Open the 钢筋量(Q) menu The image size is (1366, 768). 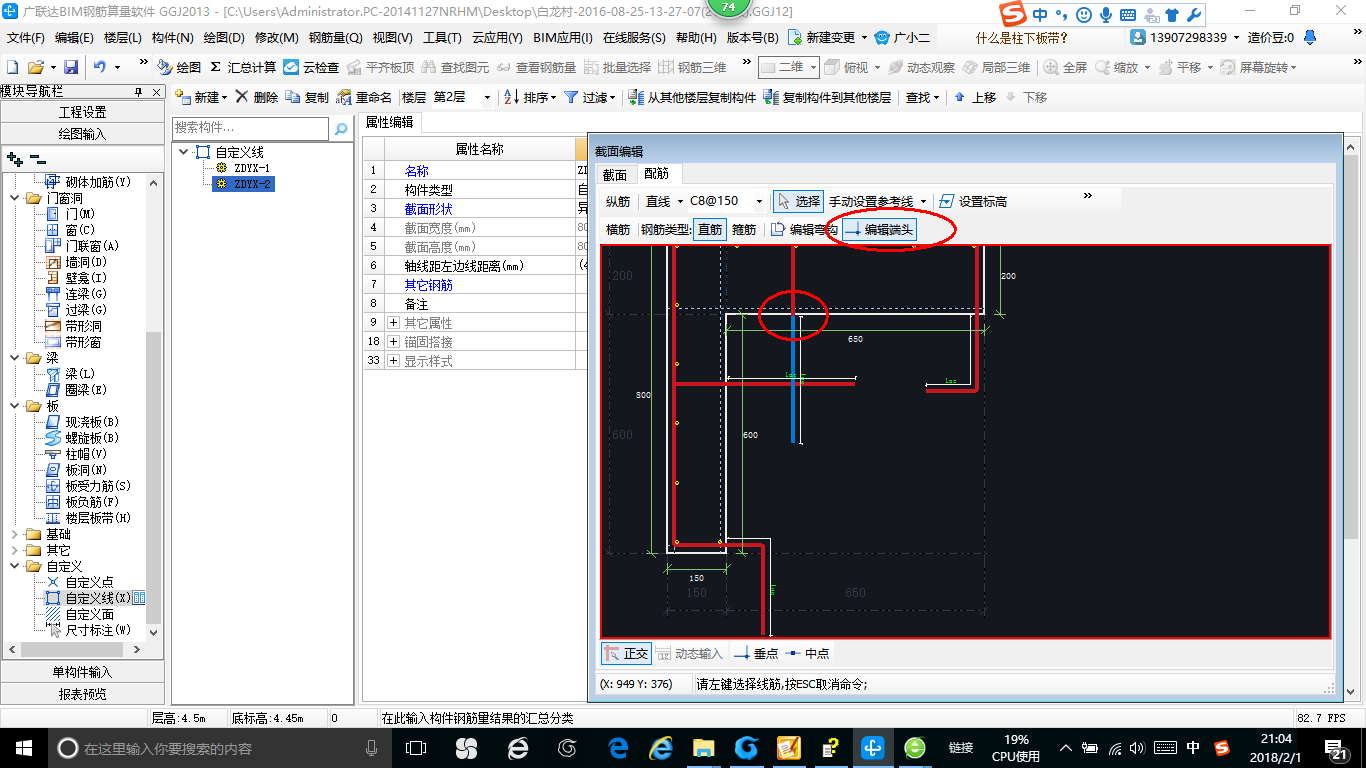(x=335, y=37)
